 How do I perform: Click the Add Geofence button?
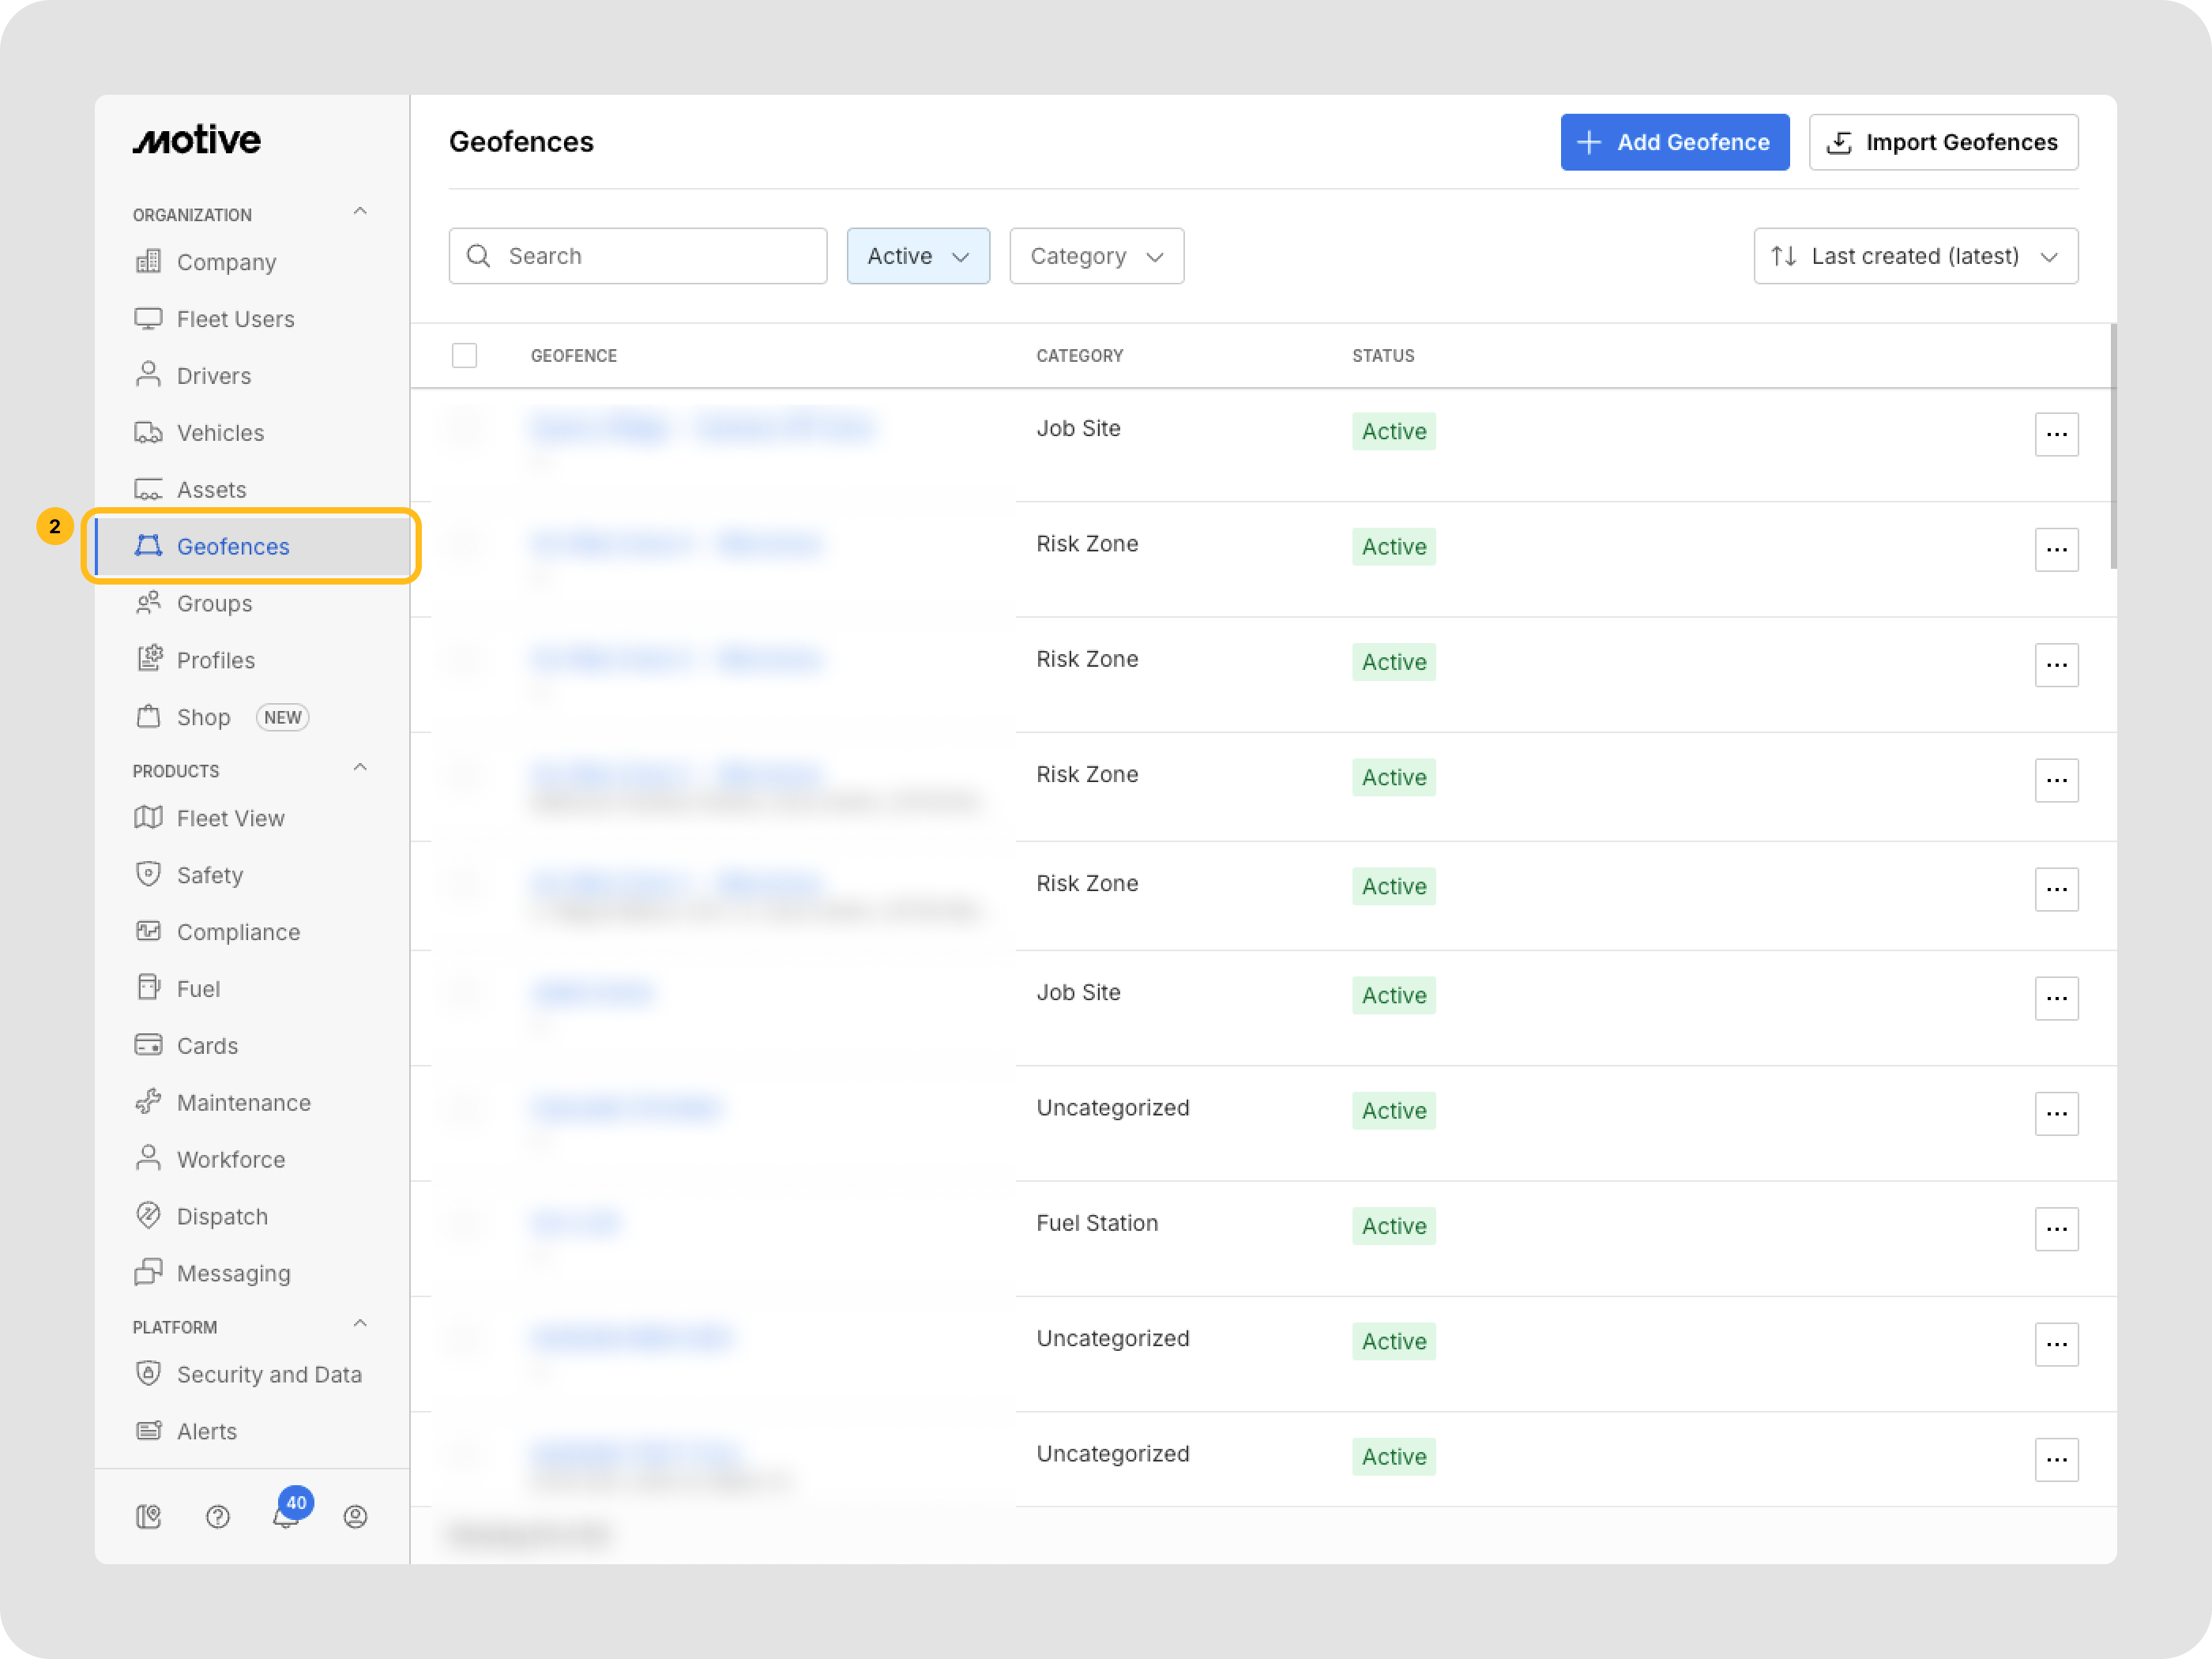(1674, 142)
